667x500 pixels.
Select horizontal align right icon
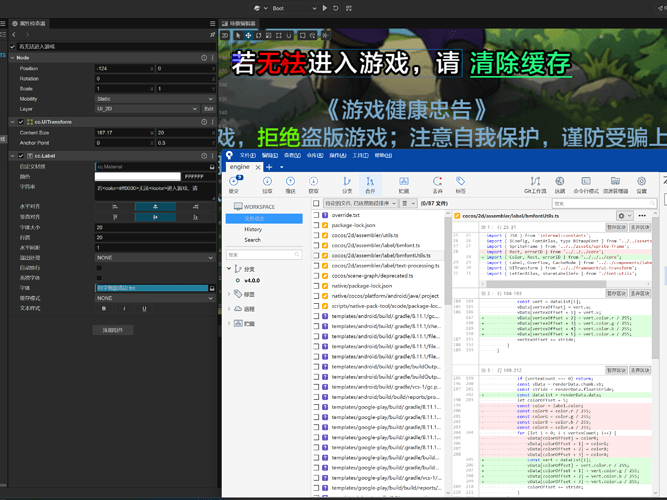[x=196, y=206]
